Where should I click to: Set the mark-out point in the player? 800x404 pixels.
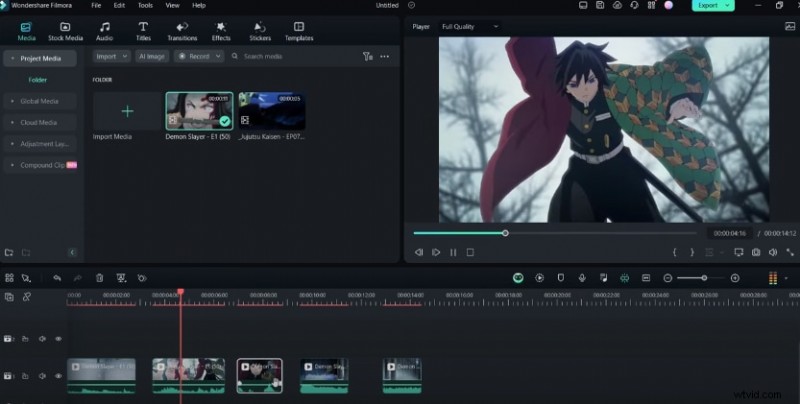(692, 252)
